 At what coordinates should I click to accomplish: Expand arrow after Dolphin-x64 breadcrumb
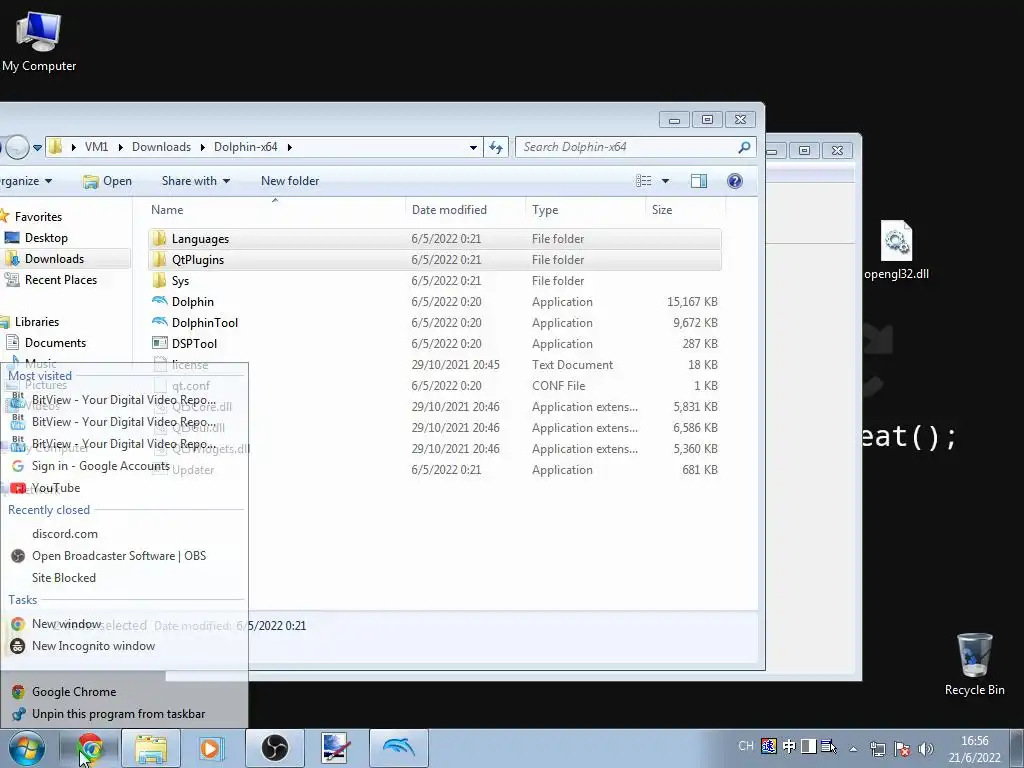(x=289, y=147)
